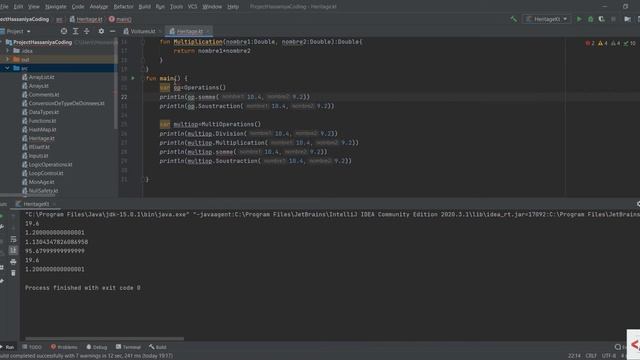Open the Terminal tool window
Screen dimensions: 640x360
pos(128,347)
